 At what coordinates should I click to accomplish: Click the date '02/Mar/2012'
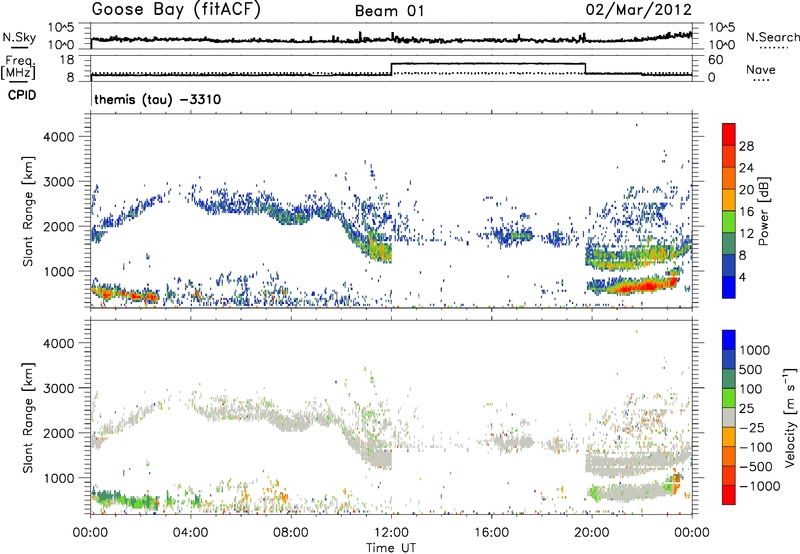(639, 10)
